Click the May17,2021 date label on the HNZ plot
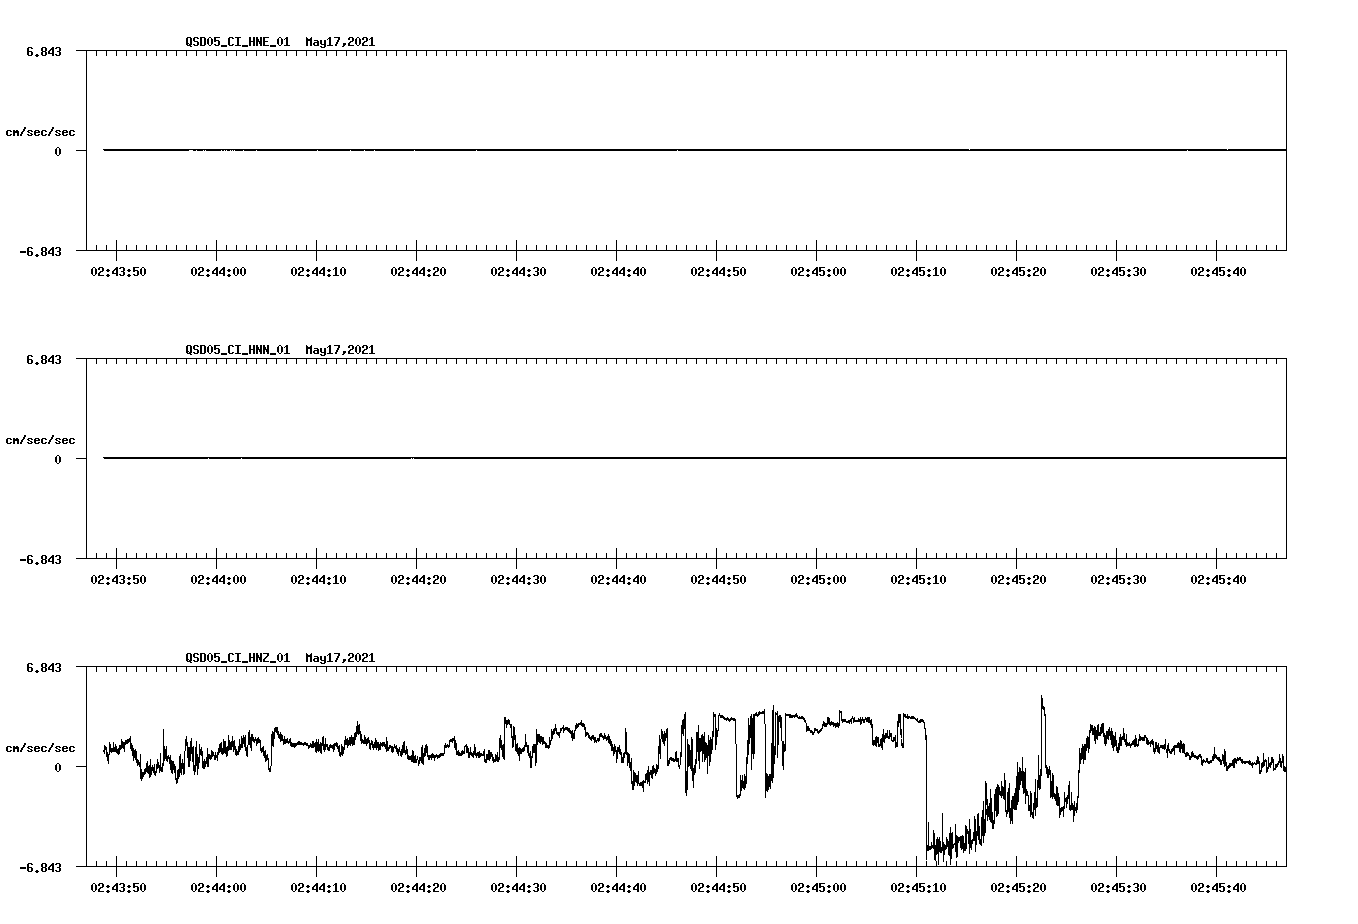 pyautogui.click(x=339, y=658)
